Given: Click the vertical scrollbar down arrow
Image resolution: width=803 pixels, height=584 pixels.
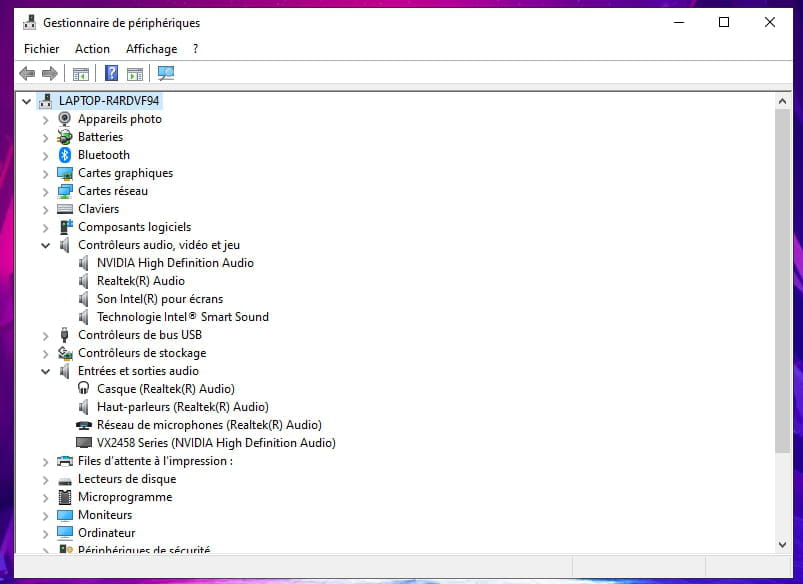Looking at the screenshot, I should [x=782, y=545].
